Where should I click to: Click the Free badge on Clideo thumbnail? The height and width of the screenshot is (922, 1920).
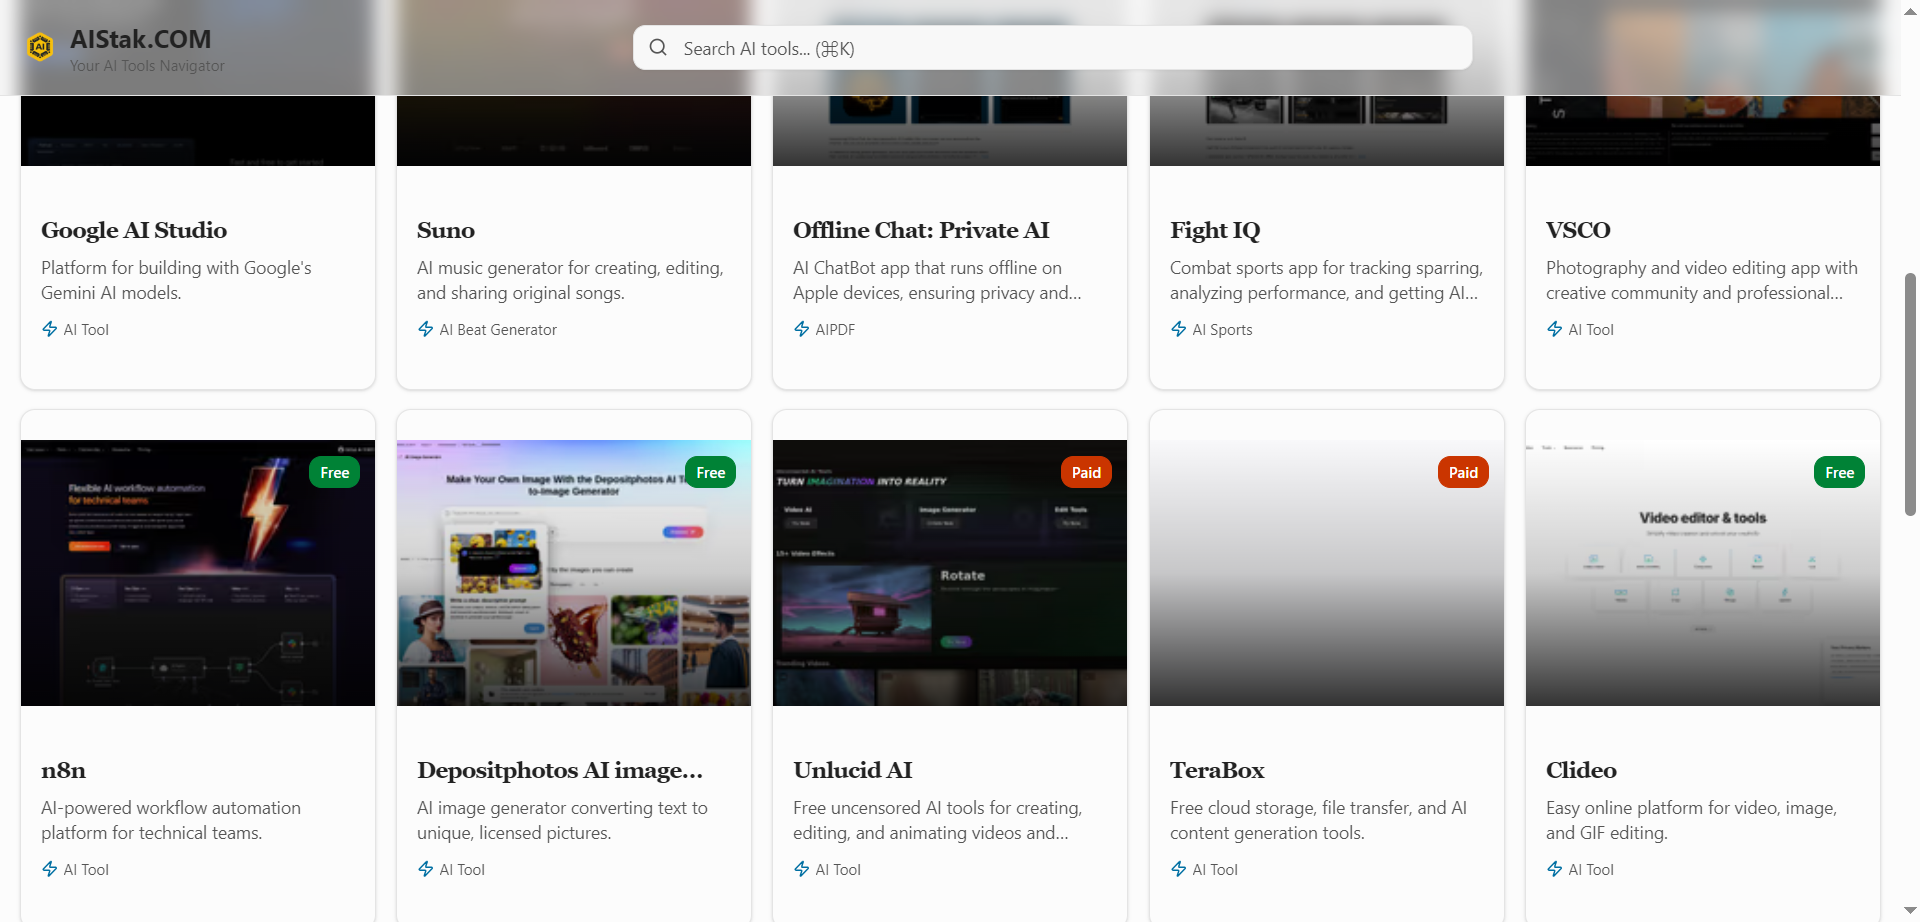tap(1840, 472)
